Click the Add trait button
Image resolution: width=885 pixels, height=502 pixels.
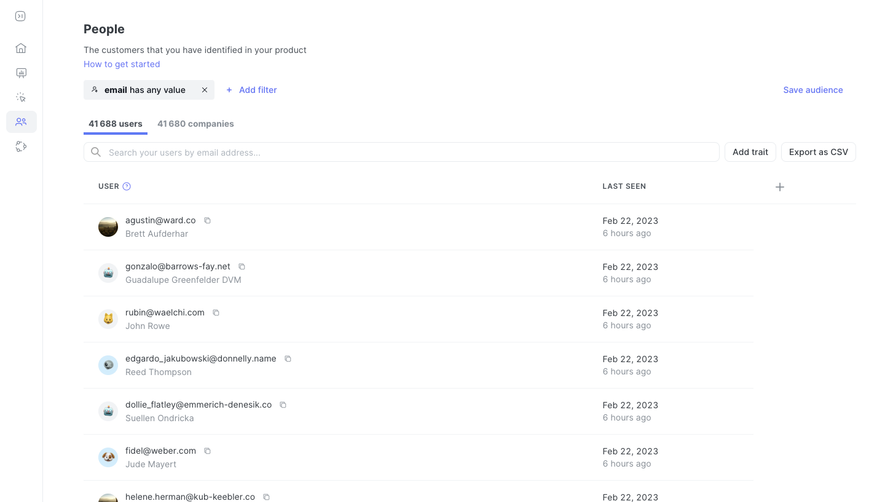tap(750, 152)
